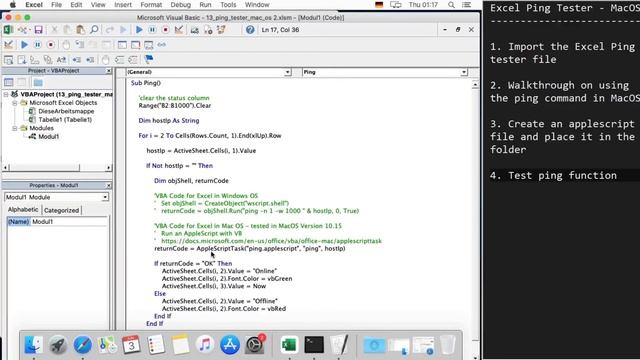Click Reset stop icon in top toolbar
The image size is (640, 360).
coord(165,30)
